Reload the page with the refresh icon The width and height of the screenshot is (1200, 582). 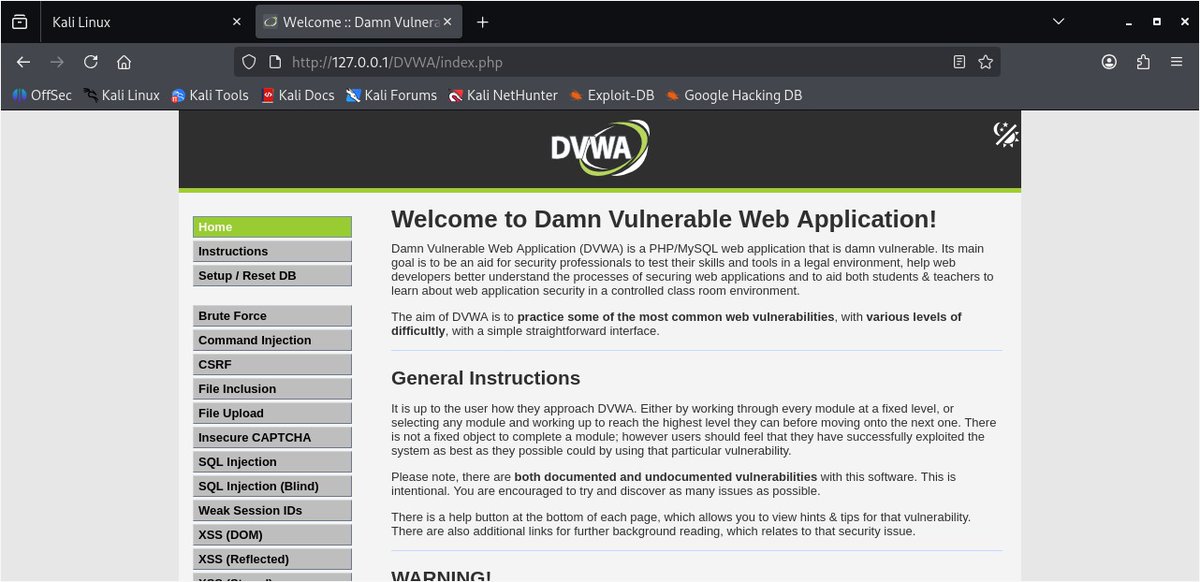(91, 62)
